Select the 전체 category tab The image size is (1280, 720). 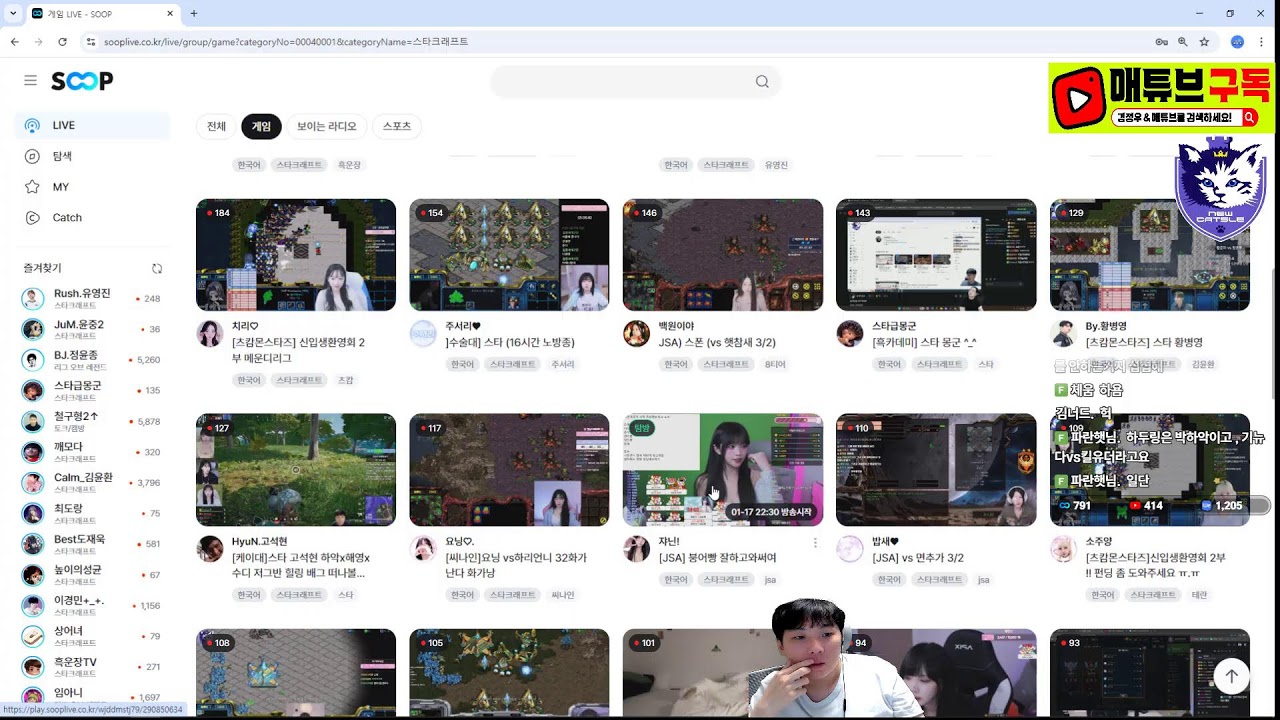216,127
